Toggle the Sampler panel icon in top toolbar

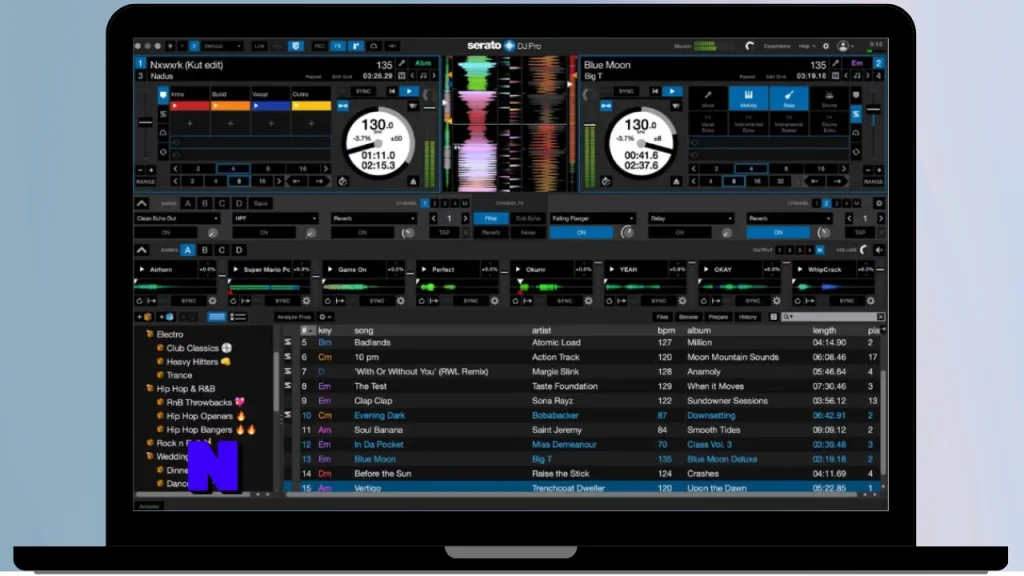tap(356, 46)
